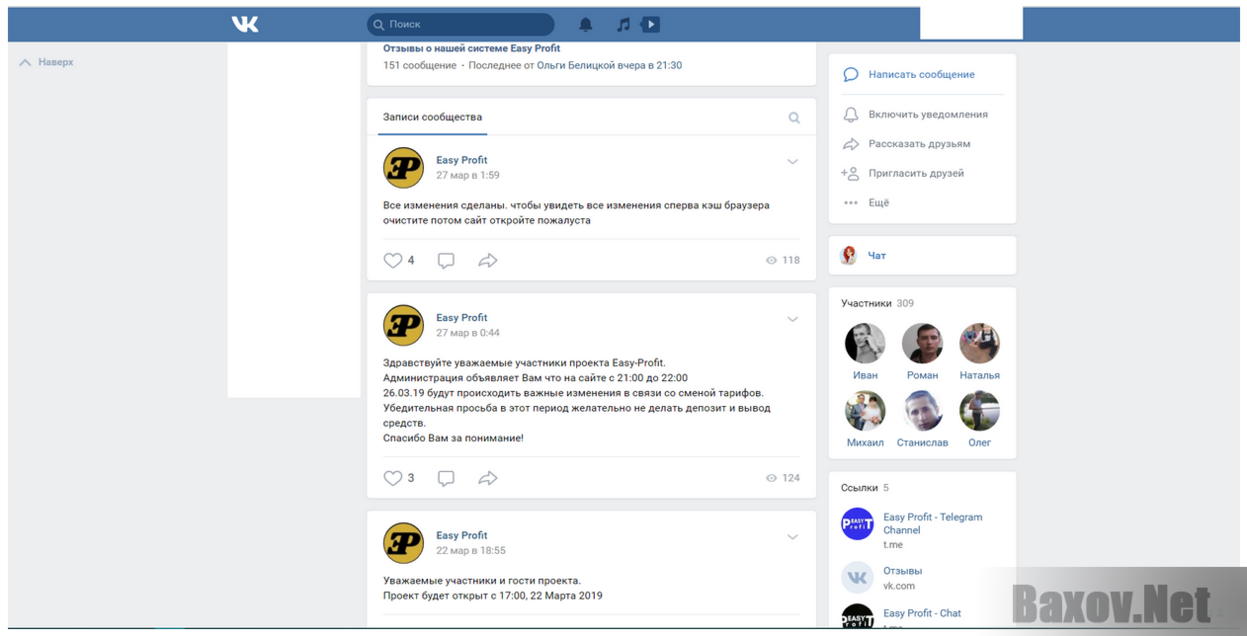The image size is (1247, 636).
Task: Open the post timestamp 22 мар в 18:55
Action: click(471, 551)
